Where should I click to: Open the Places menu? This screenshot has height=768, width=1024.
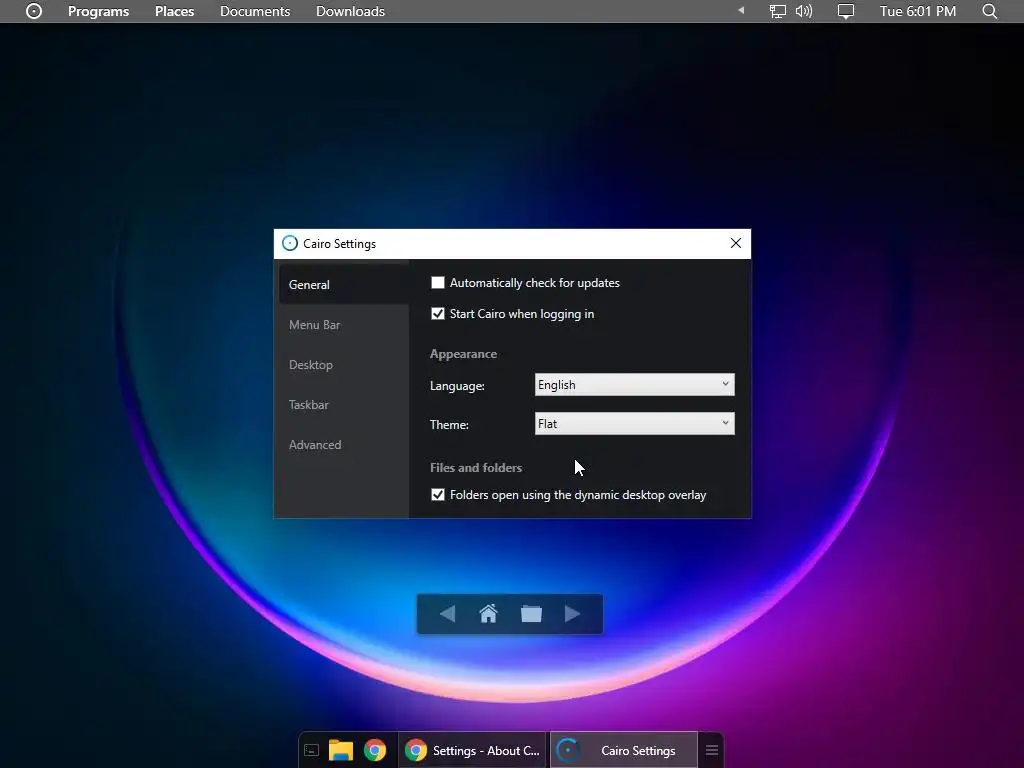click(174, 11)
